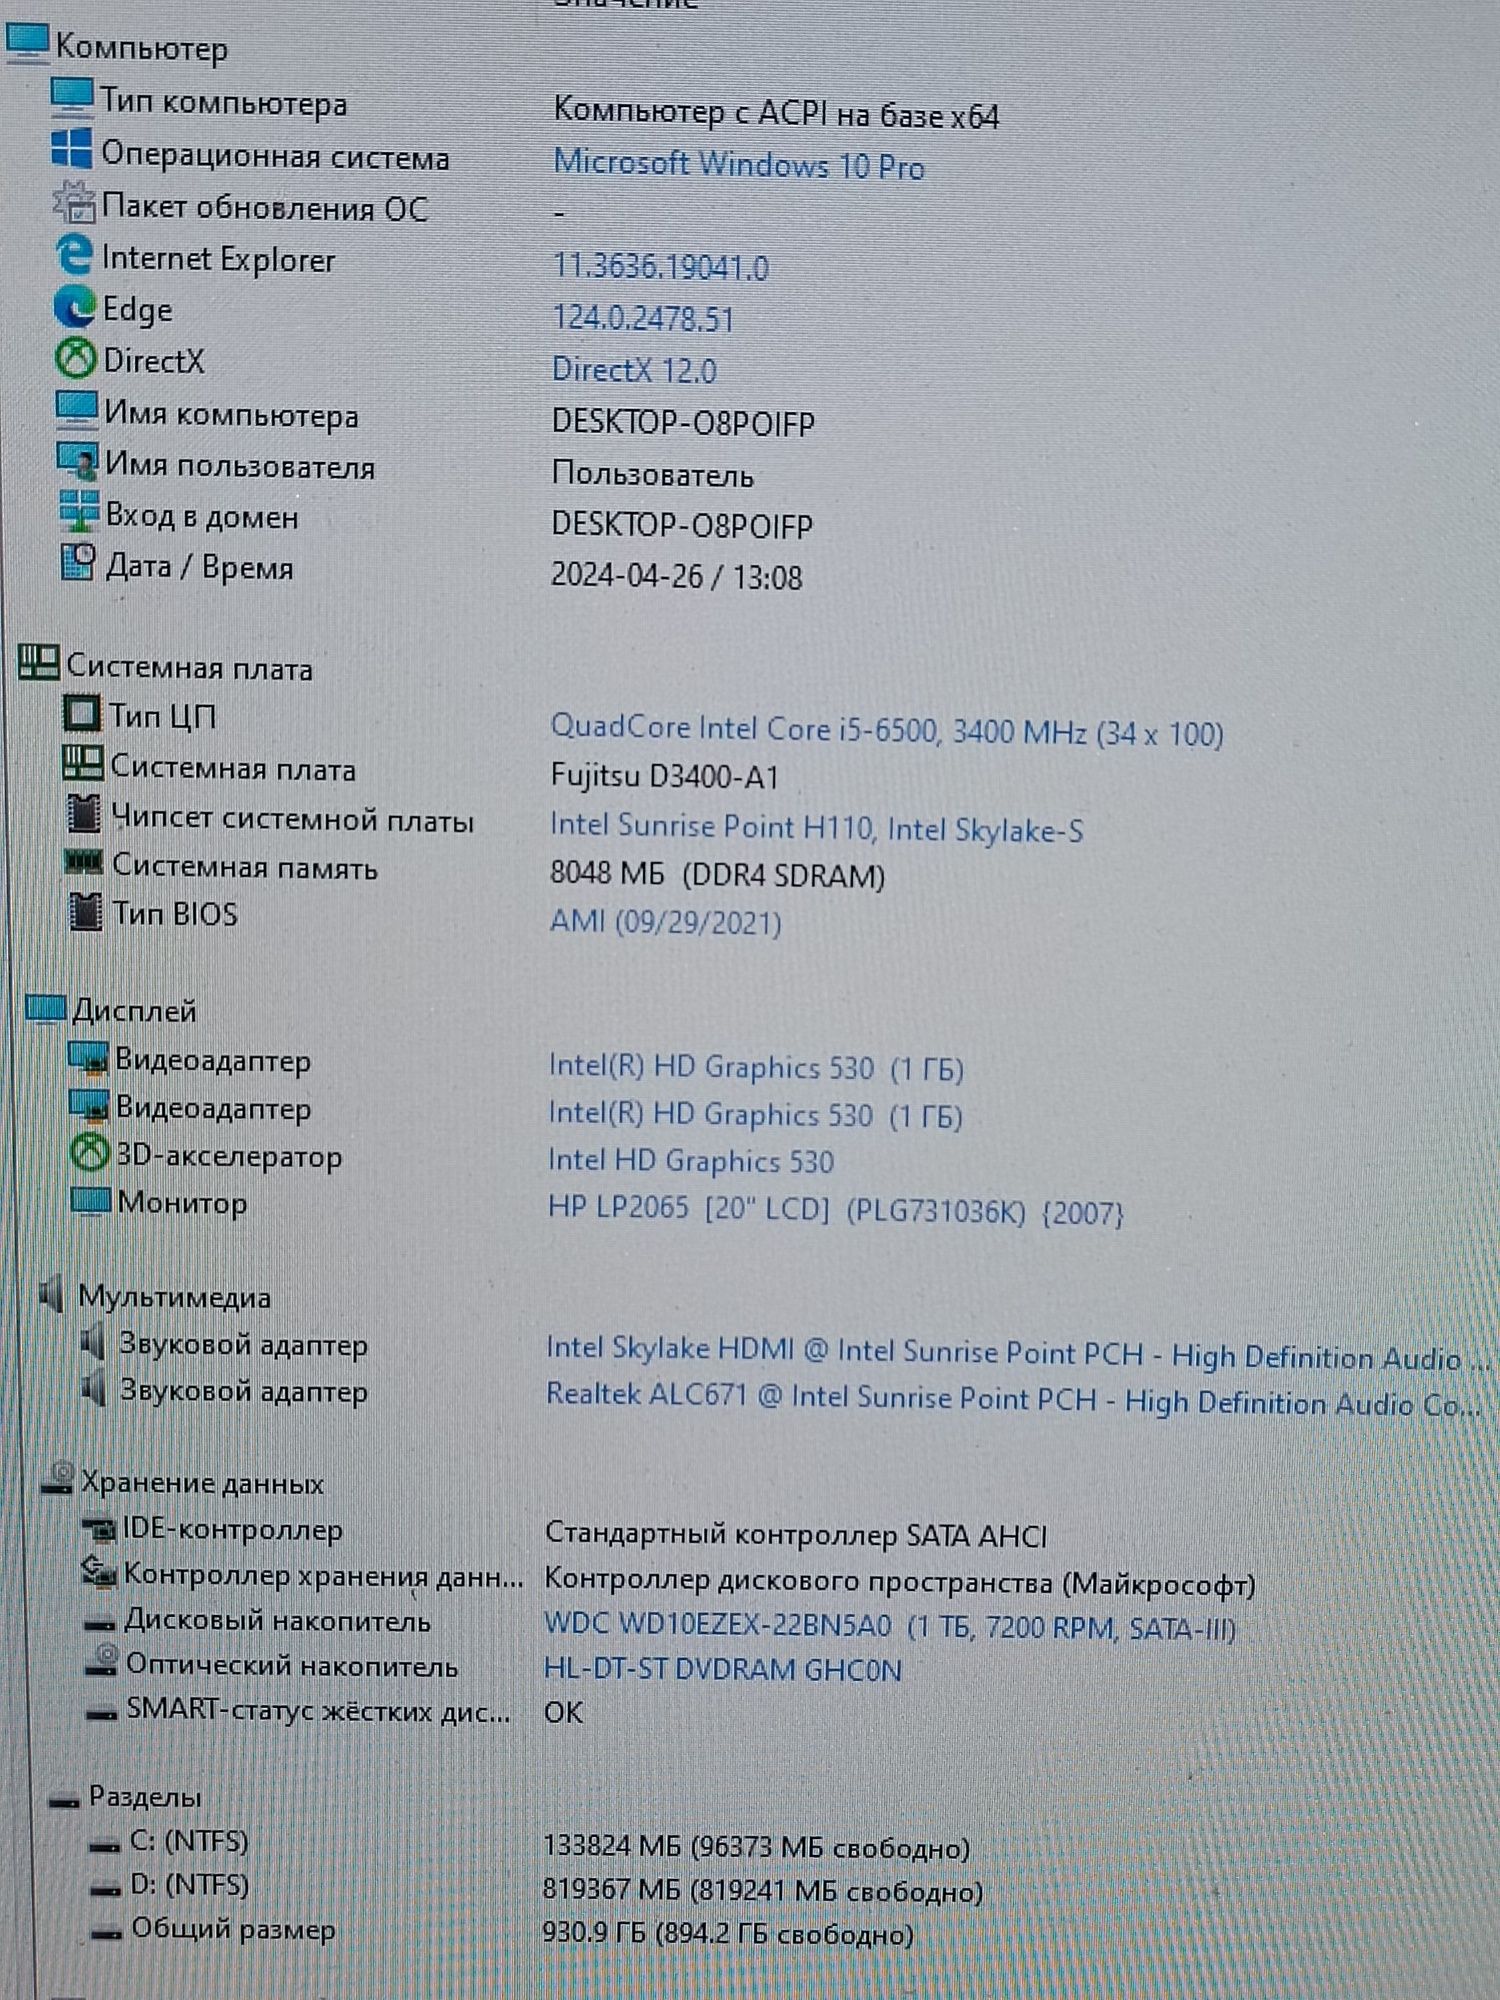Click the Internet Explorer icon
The image size is (1500, 2000).
click(x=75, y=254)
